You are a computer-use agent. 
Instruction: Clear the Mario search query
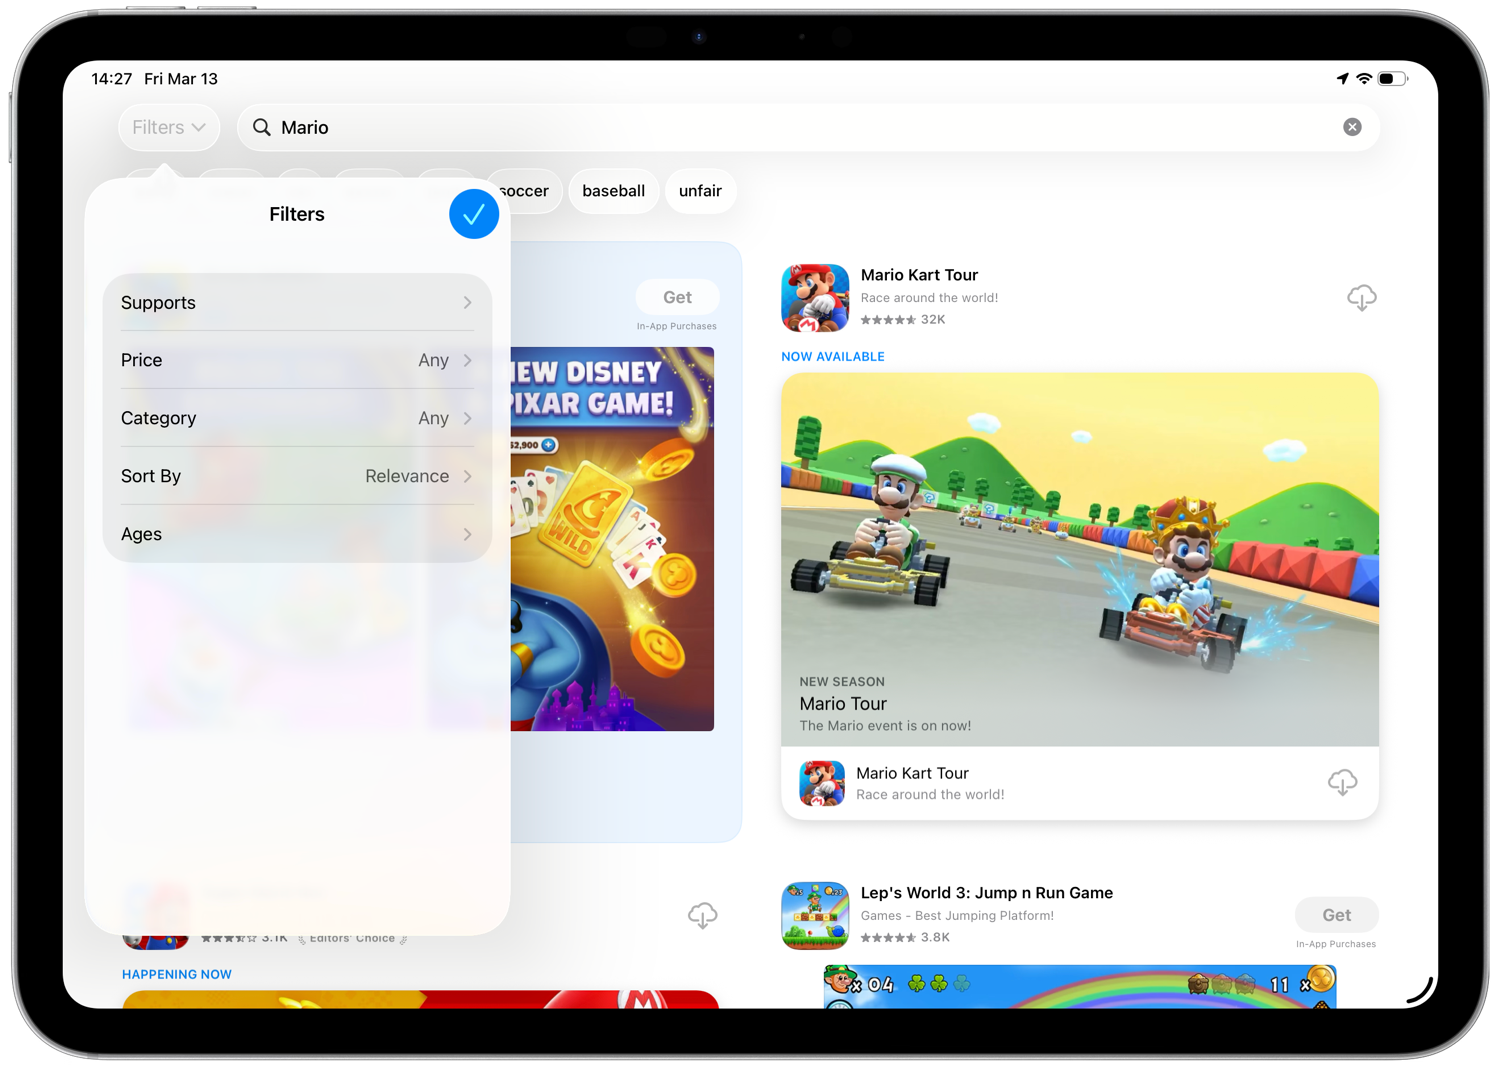coord(1353,127)
